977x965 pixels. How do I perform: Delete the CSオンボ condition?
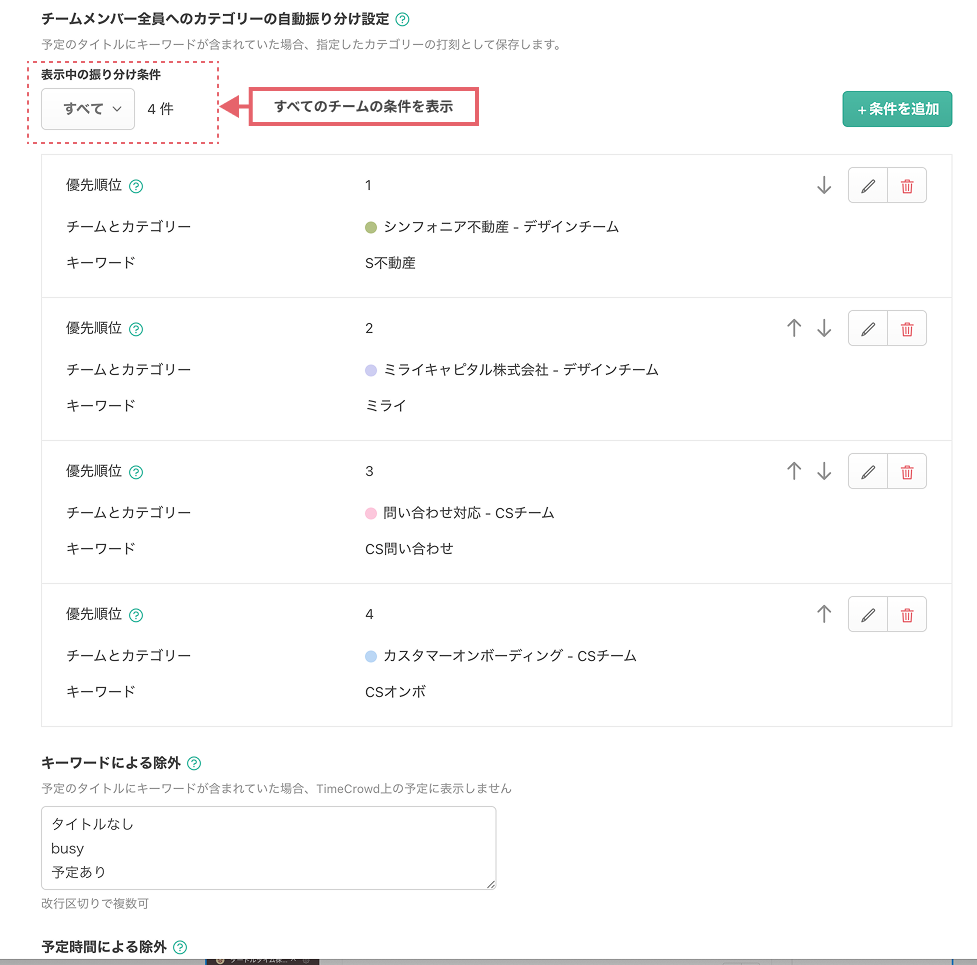click(x=907, y=615)
